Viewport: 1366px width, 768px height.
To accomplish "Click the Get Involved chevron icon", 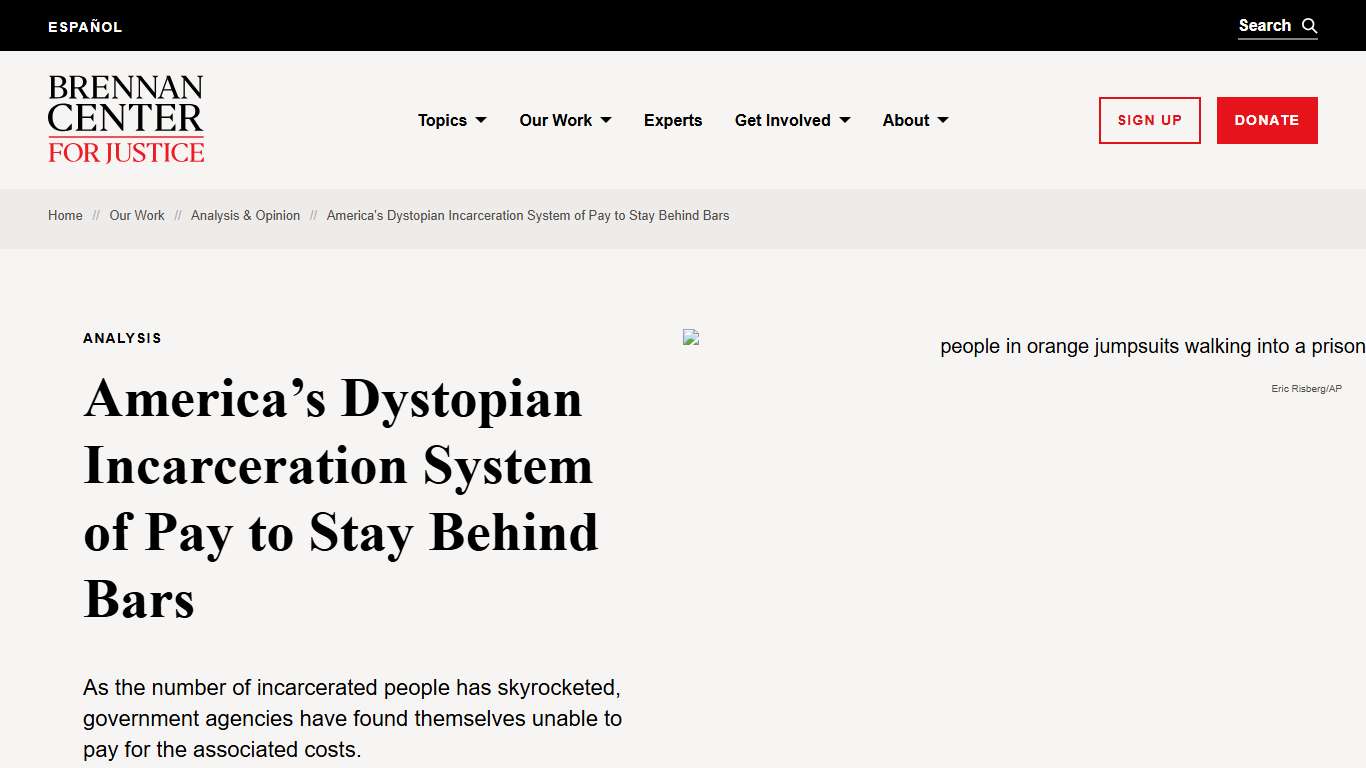I will (846, 120).
